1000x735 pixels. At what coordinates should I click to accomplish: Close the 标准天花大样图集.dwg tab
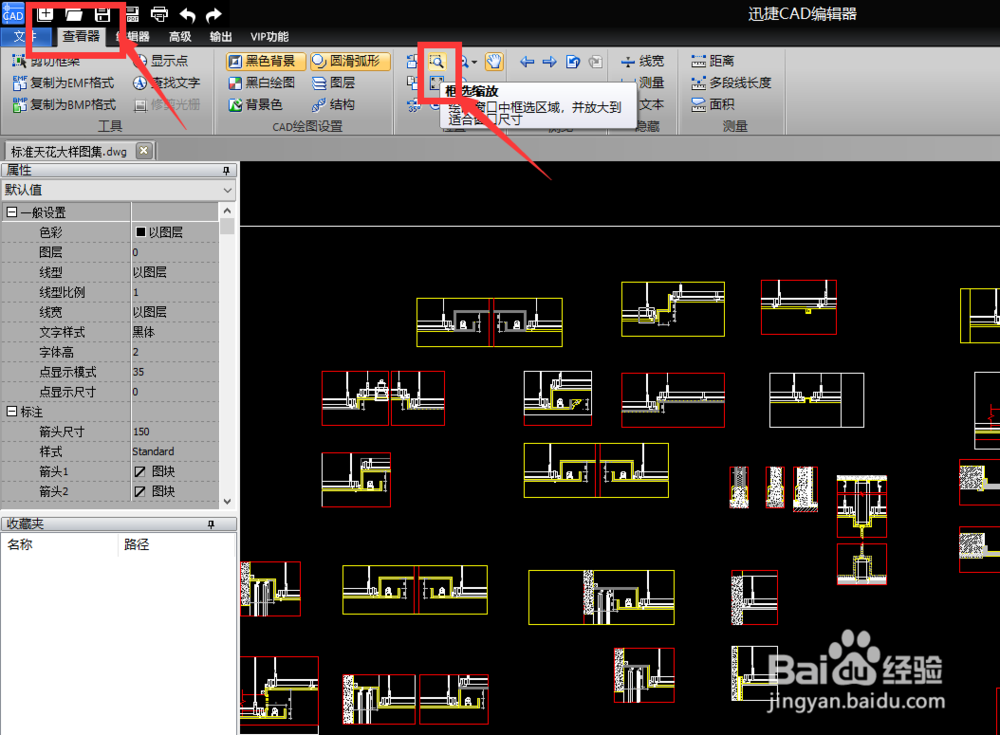click(x=144, y=151)
